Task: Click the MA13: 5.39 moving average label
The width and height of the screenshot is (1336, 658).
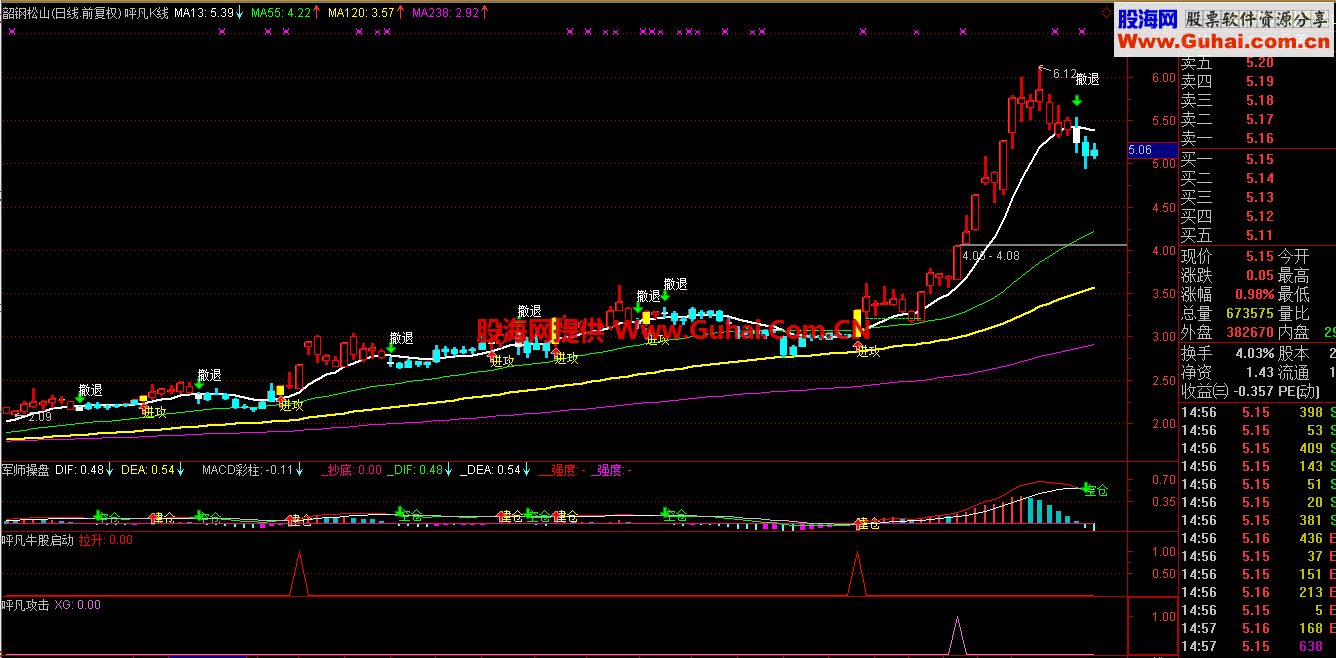Action: tap(204, 13)
